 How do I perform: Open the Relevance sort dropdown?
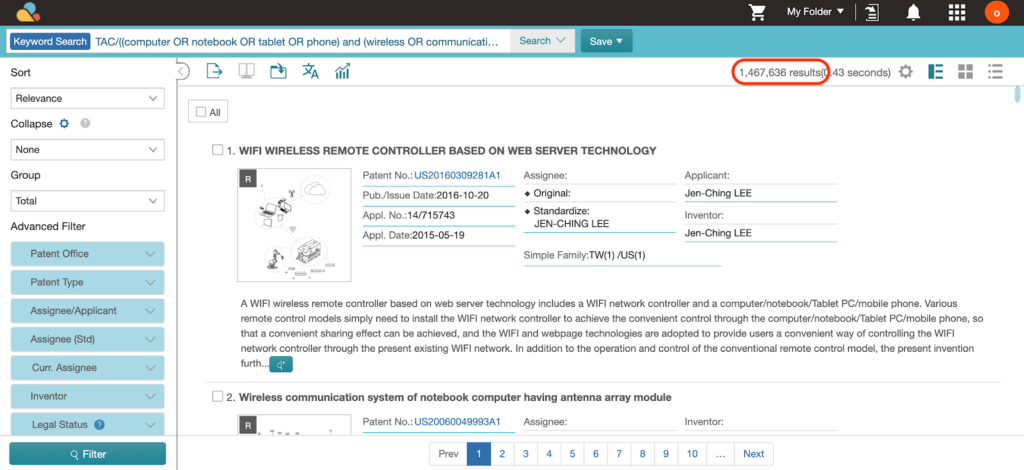pyautogui.click(x=87, y=99)
